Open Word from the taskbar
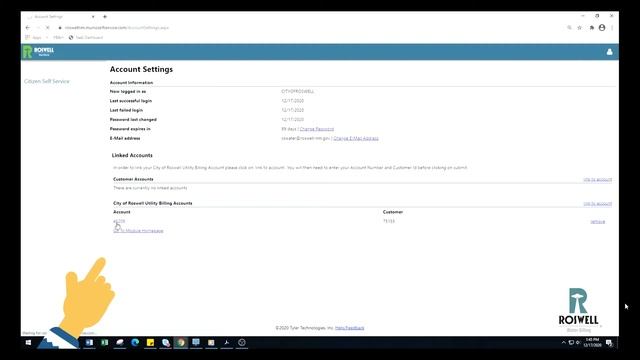 [x=89, y=342]
